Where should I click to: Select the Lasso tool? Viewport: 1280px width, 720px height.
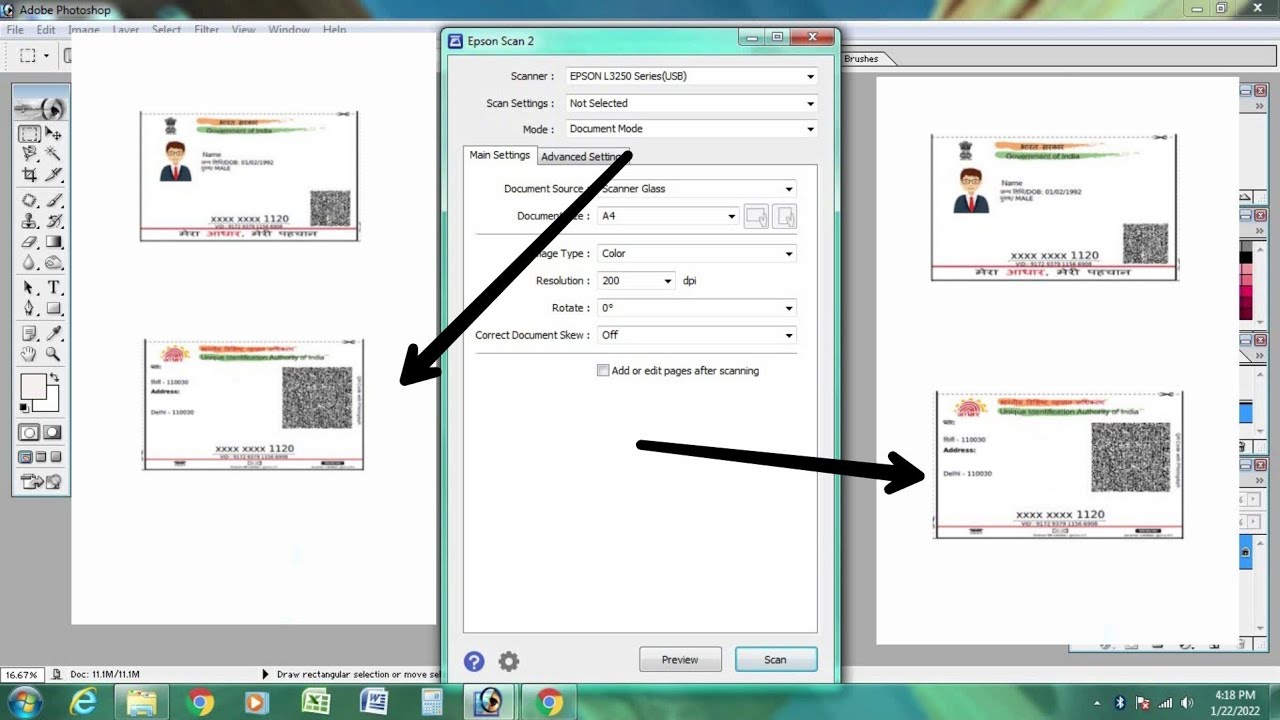pyautogui.click(x=30, y=154)
